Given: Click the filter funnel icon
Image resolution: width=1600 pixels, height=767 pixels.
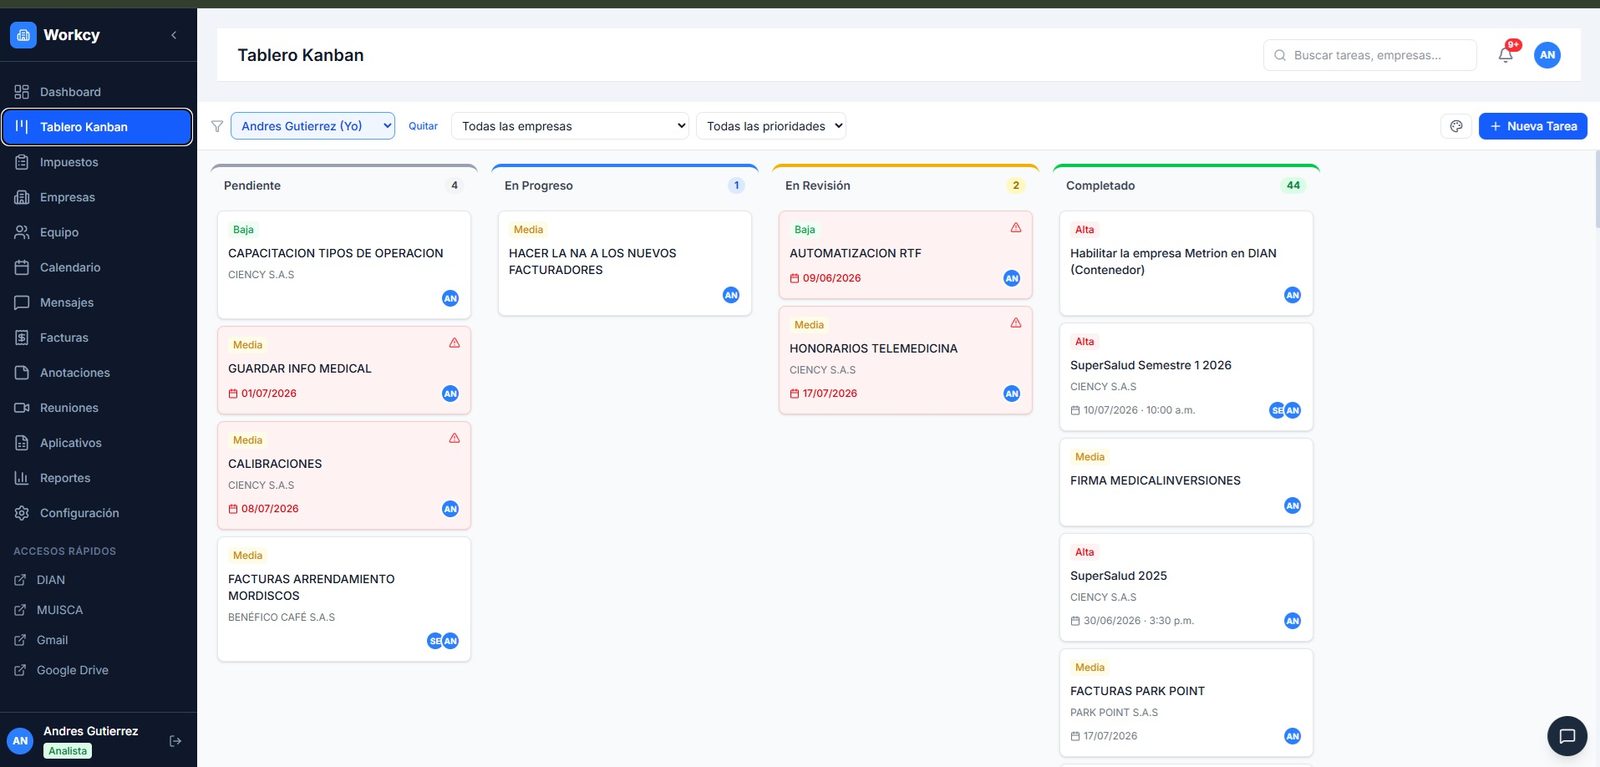Looking at the screenshot, I should pos(217,127).
